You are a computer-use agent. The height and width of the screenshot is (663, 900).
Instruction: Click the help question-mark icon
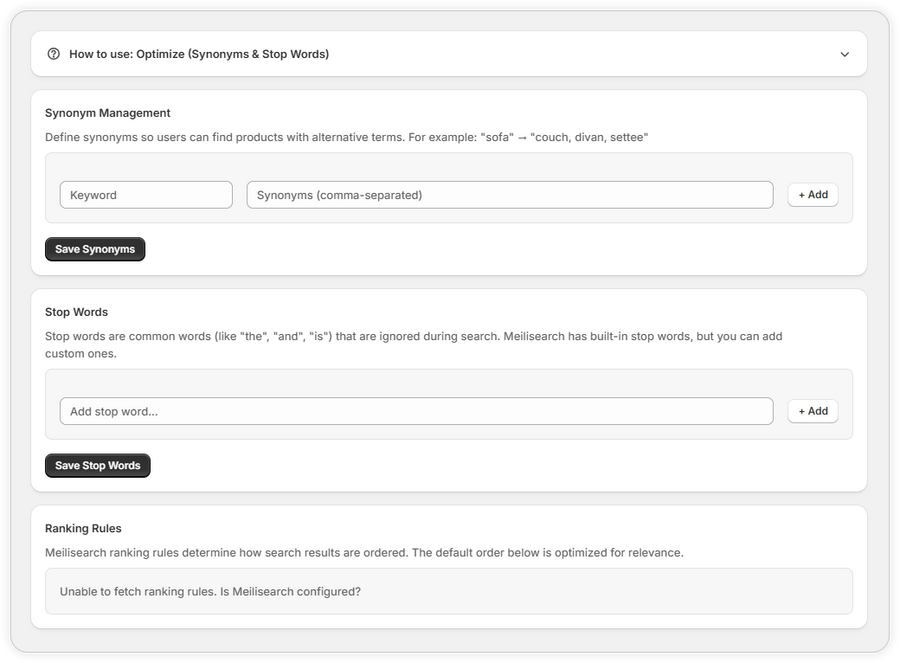tap(53, 54)
